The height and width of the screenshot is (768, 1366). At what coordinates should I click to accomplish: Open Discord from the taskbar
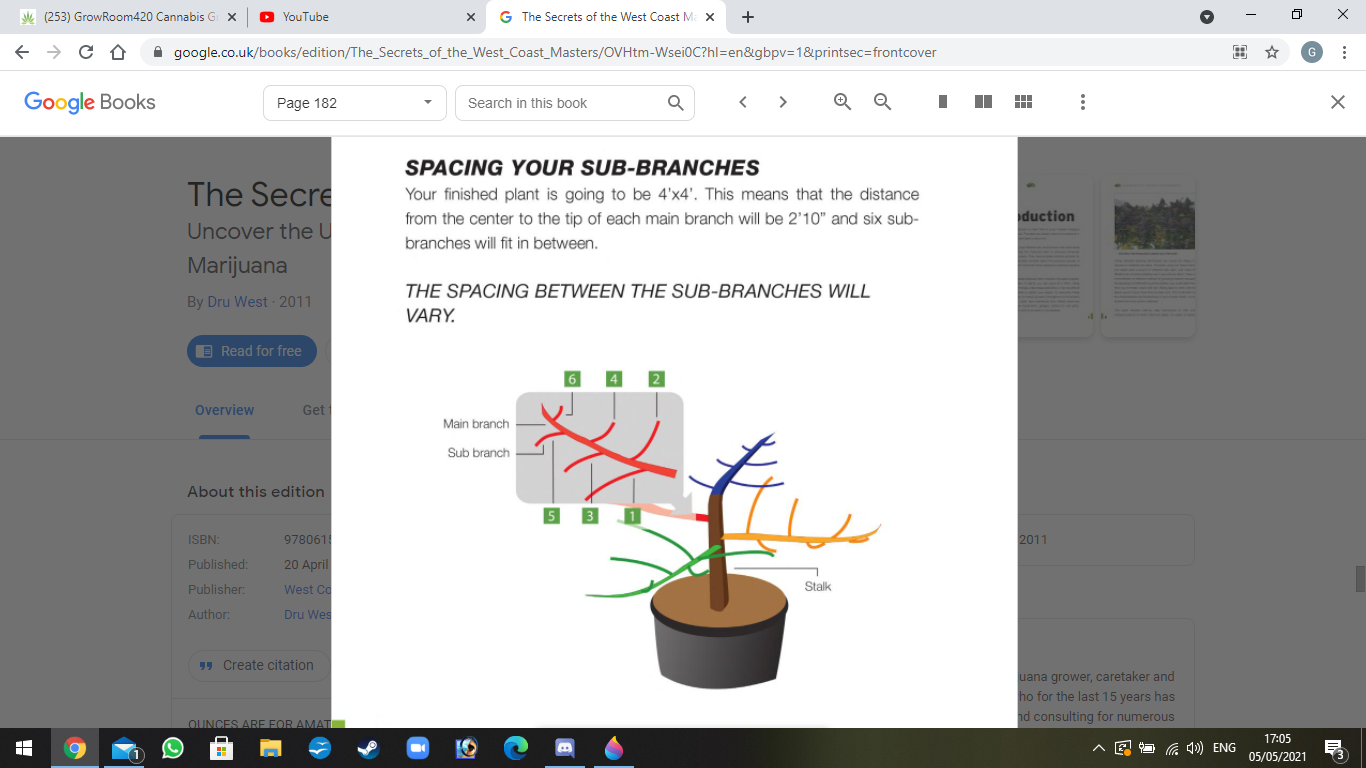[566, 748]
